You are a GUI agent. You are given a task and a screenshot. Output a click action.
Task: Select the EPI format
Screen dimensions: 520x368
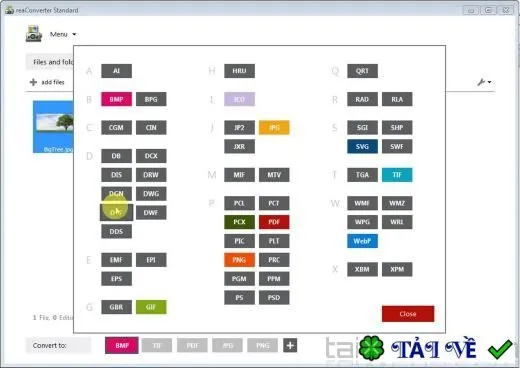pyautogui.click(x=151, y=260)
